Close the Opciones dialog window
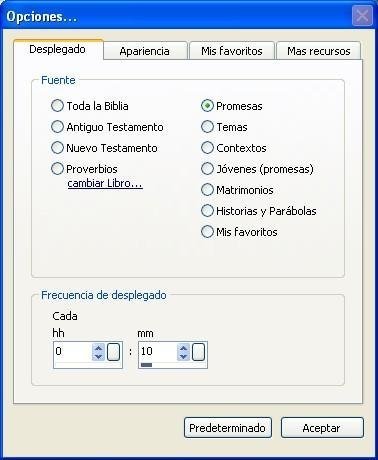This screenshot has width=378, height=460. pos(362,16)
